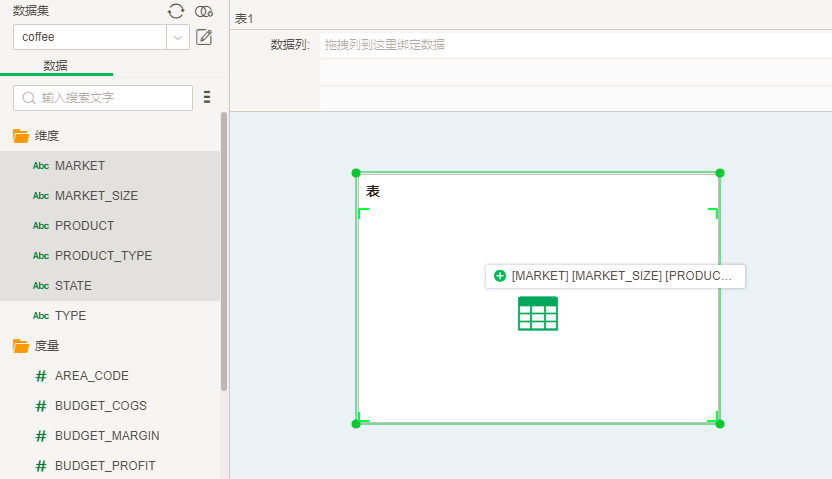This screenshot has width=832, height=479.
Task: Open the coffee dataset dropdown
Action: (178, 38)
